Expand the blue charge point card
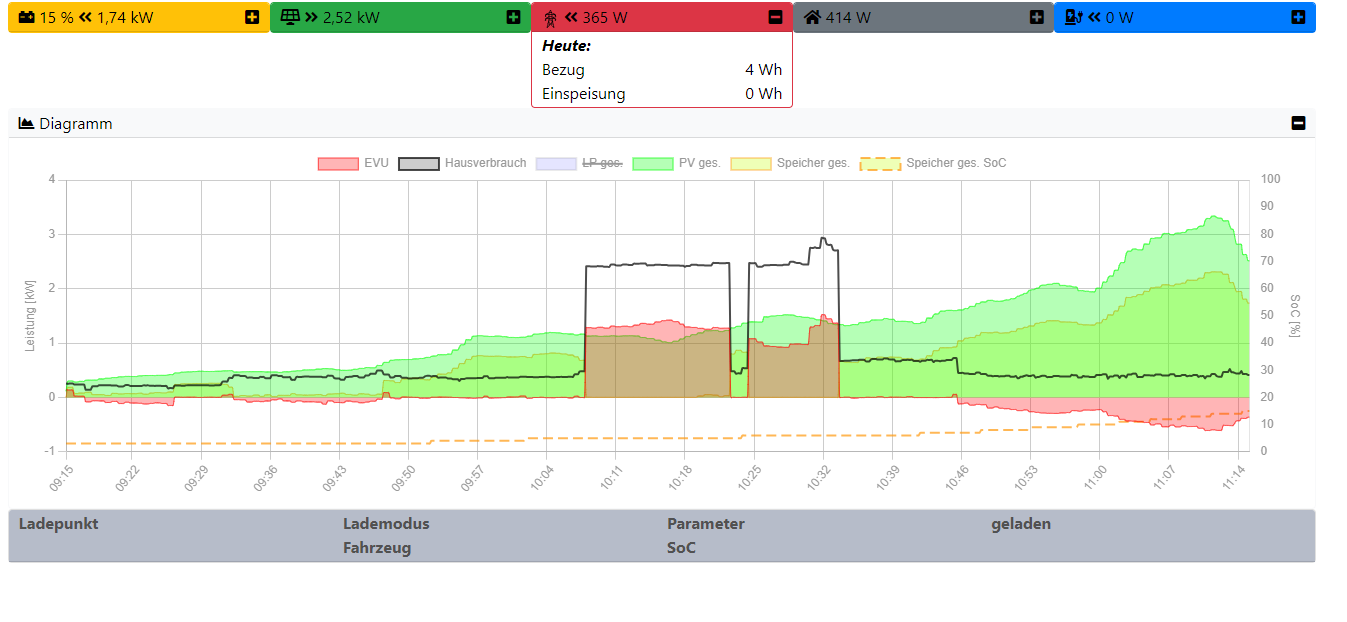The image size is (1347, 622). point(1298,17)
